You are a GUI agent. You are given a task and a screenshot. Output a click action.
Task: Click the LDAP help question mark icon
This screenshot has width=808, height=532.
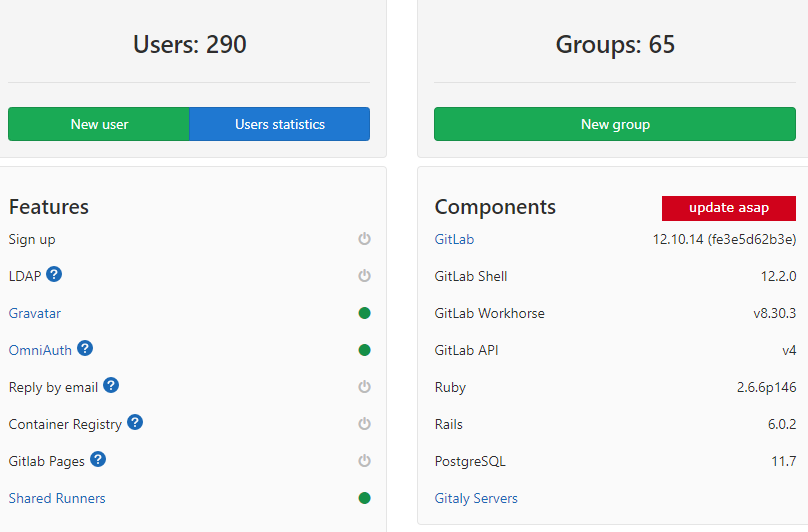54,274
